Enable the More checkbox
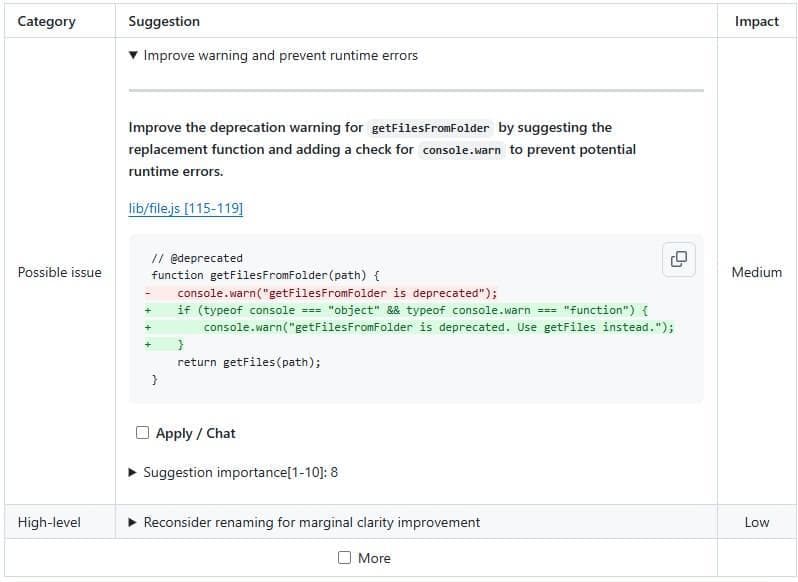Image resolution: width=798 pixels, height=582 pixels. [x=345, y=558]
